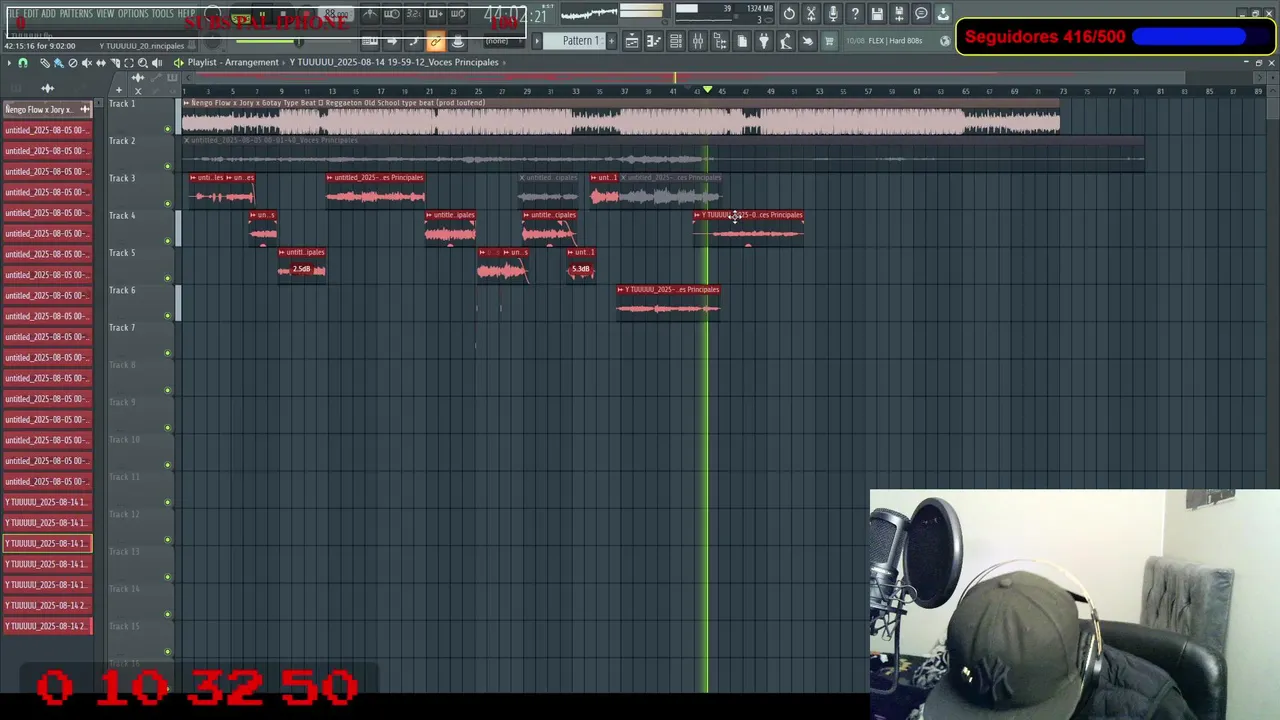This screenshot has height=720, width=1280.
Task: Click the export download arrow icon
Action: click(943, 13)
